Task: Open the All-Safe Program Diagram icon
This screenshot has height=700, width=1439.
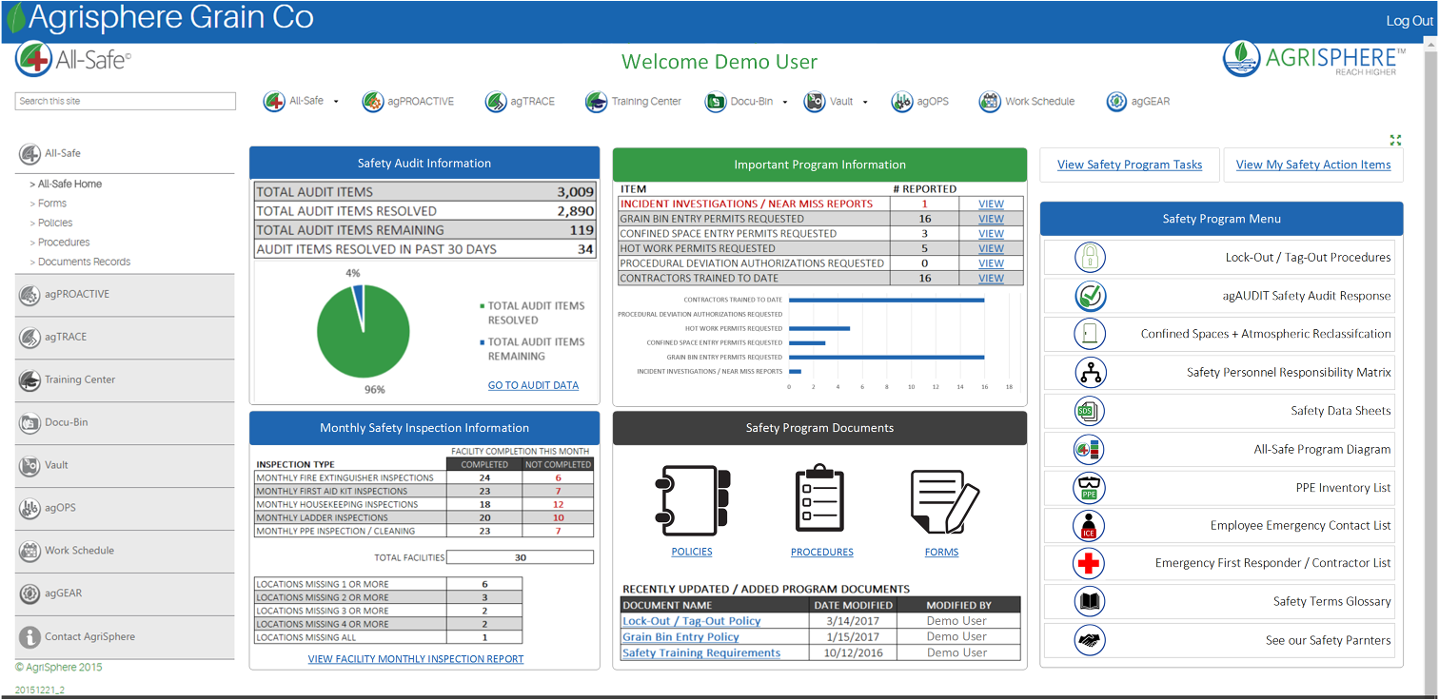Action: [1089, 450]
